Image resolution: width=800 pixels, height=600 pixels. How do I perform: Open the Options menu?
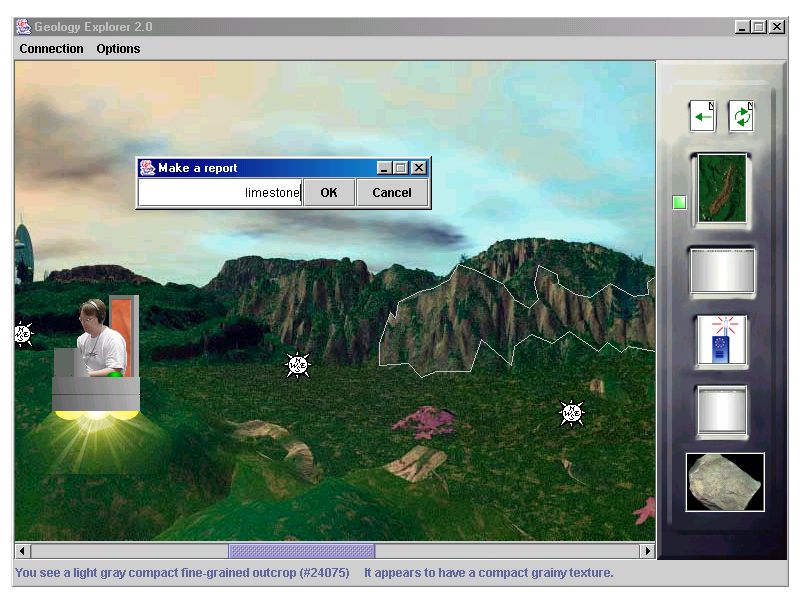click(x=118, y=48)
